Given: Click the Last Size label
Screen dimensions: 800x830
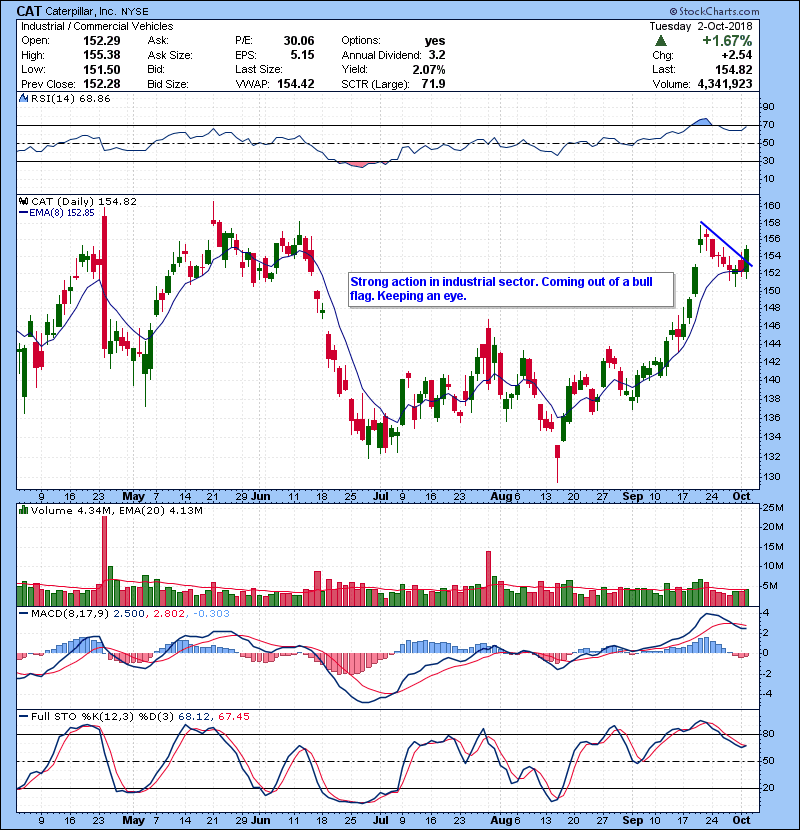Looking at the screenshot, I should click(259, 69).
